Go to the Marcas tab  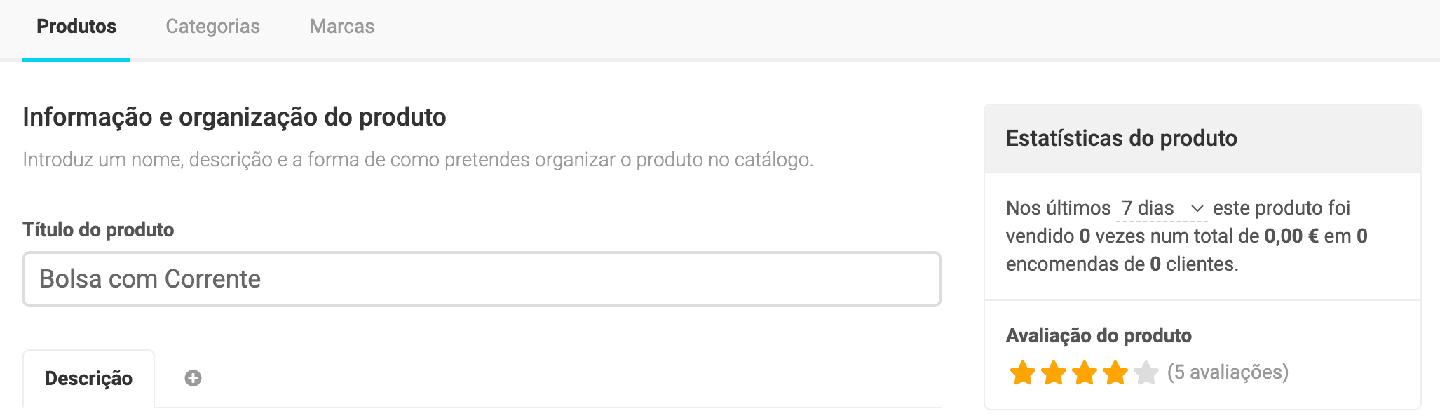[x=342, y=27]
